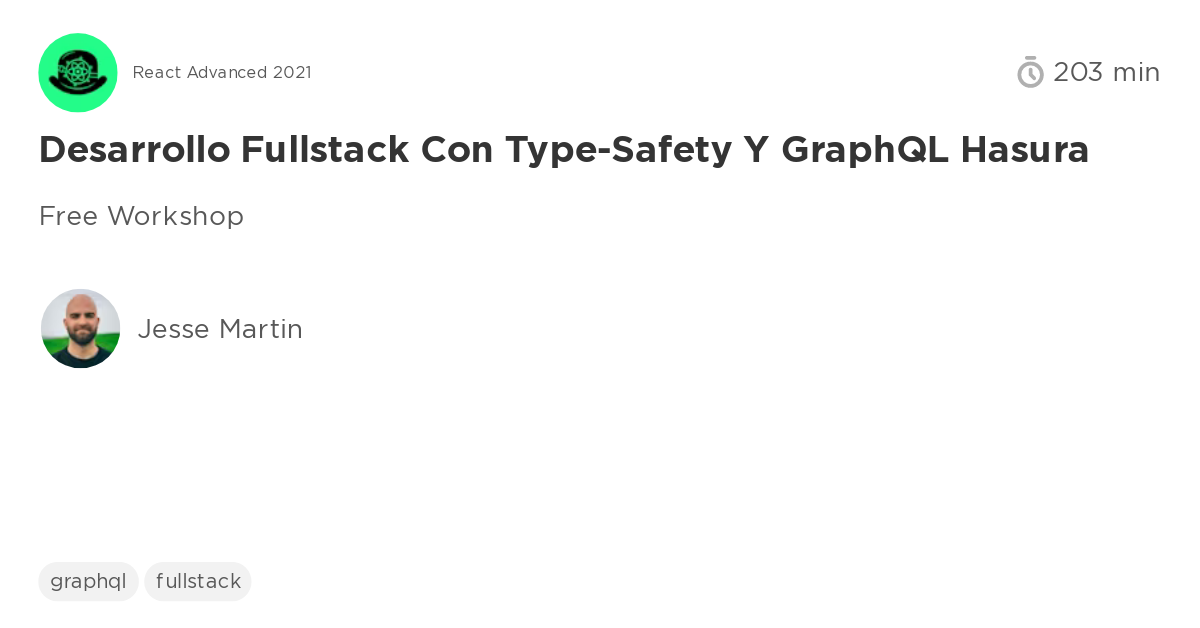Enable filtering by the graphql topic chip
This screenshot has height=628, width=1200.
[88, 581]
